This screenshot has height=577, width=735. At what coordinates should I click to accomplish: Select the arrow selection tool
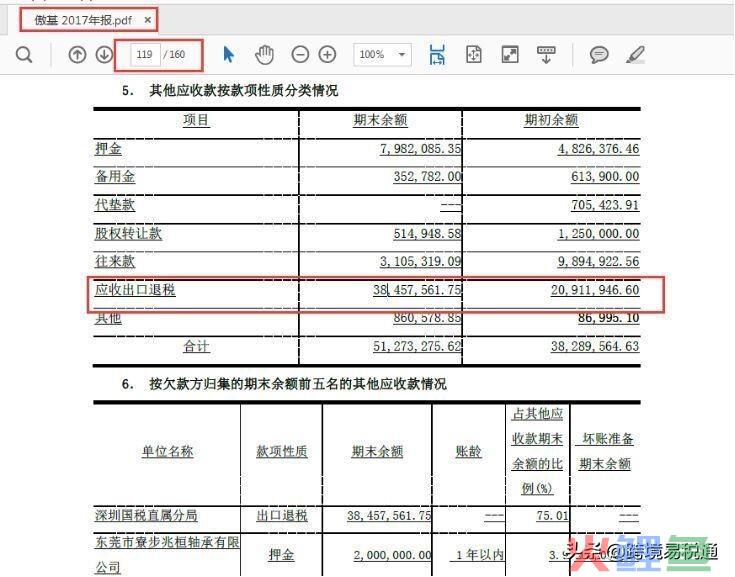pyautogui.click(x=228, y=54)
